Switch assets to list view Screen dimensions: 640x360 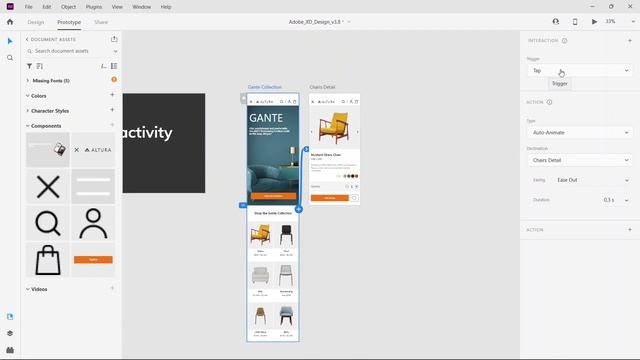point(114,66)
